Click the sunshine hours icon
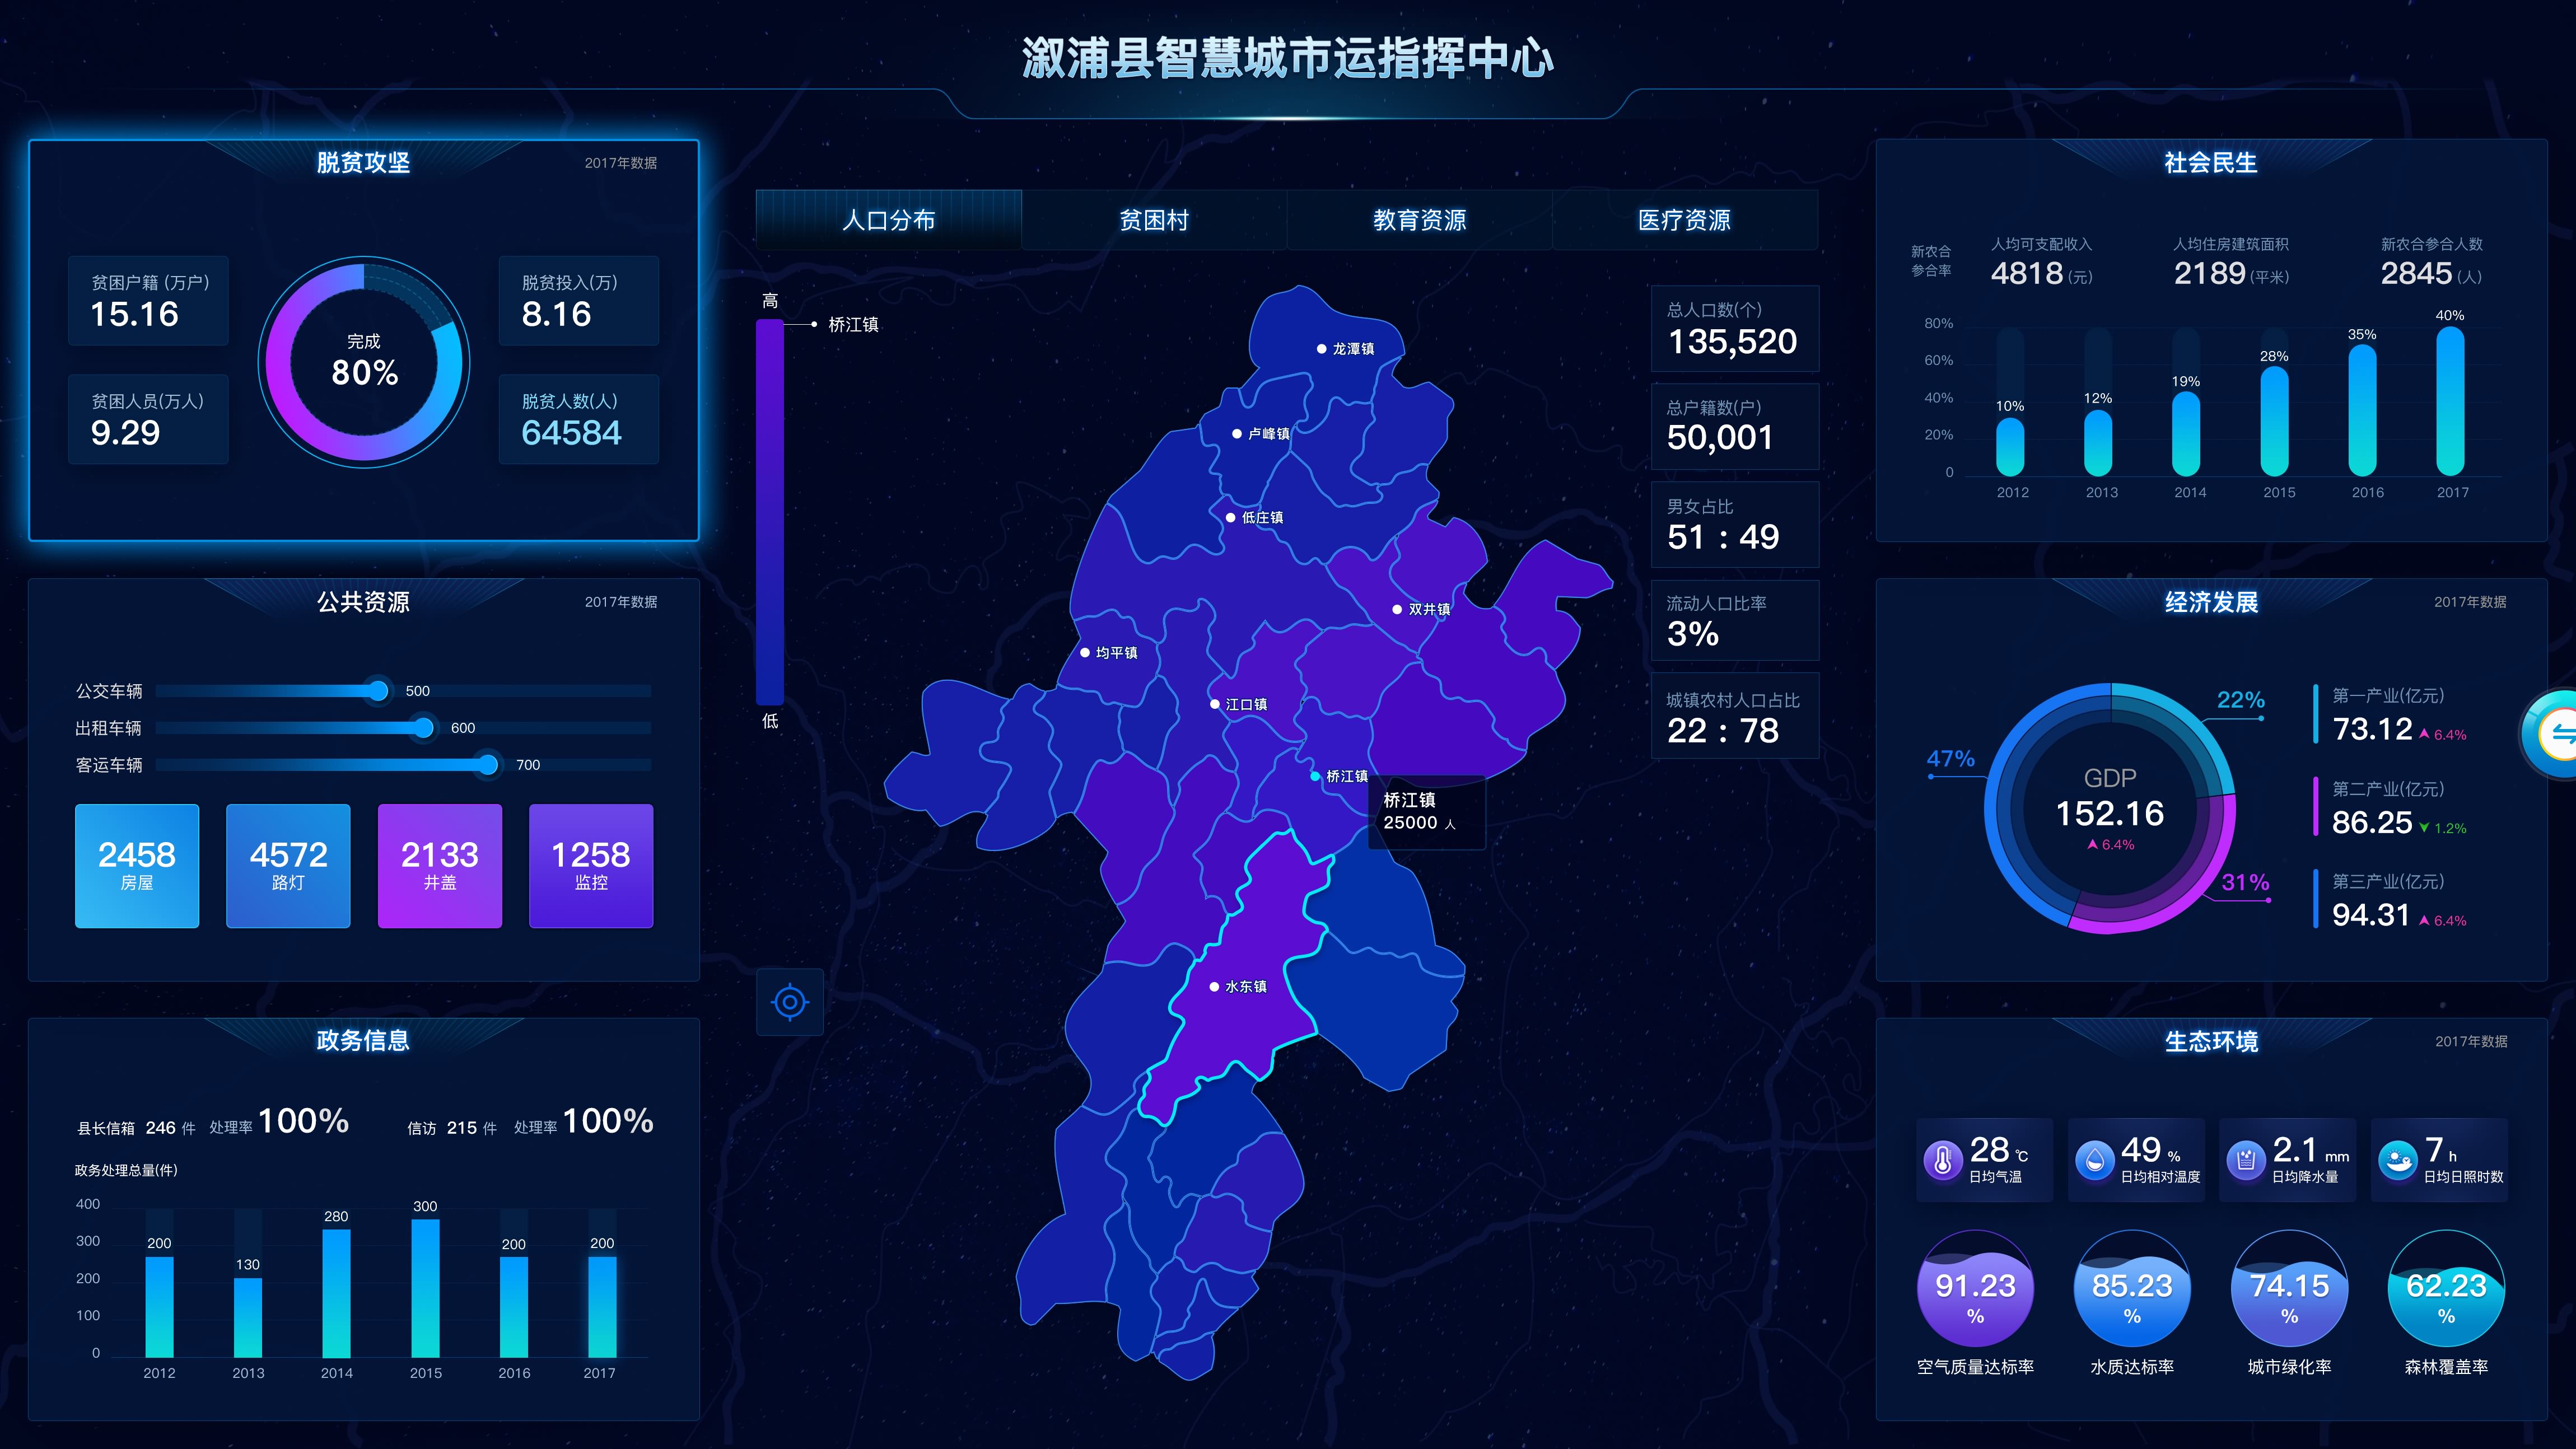 [x=2397, y=1160]
